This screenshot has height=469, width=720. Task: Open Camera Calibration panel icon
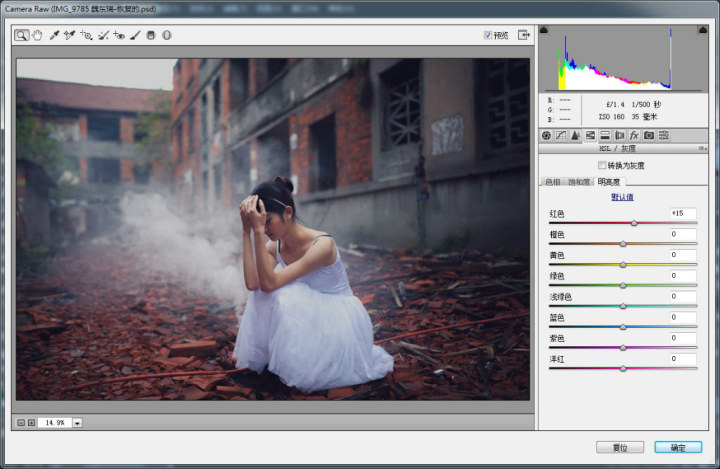(x=649, y=135)
